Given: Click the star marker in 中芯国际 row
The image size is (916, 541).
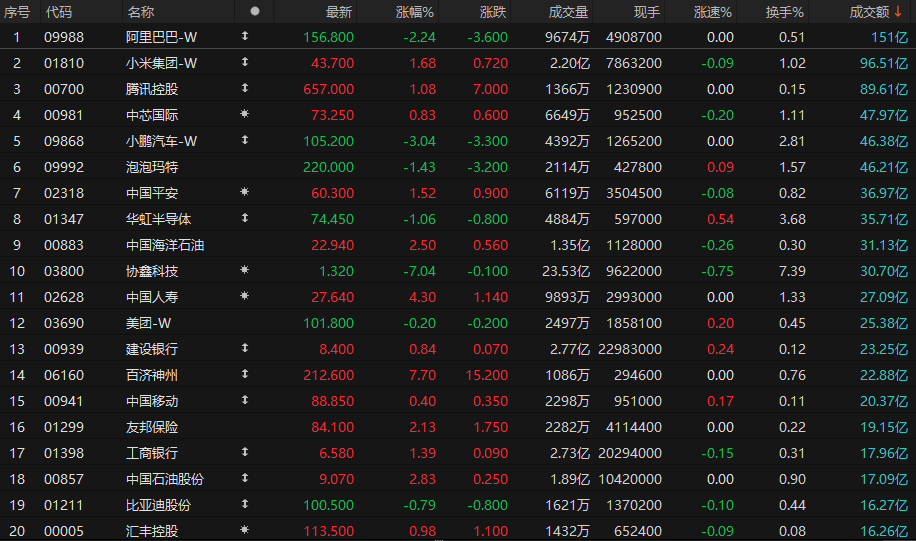Looking at the screenshot, I should pos(245,113).
